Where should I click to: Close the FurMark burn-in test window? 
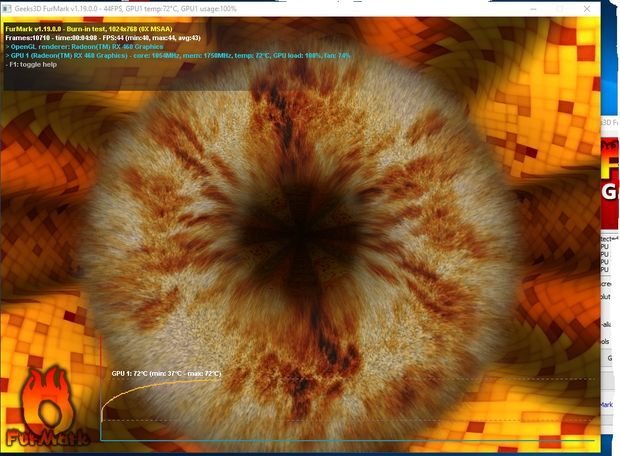pos(587,9)
